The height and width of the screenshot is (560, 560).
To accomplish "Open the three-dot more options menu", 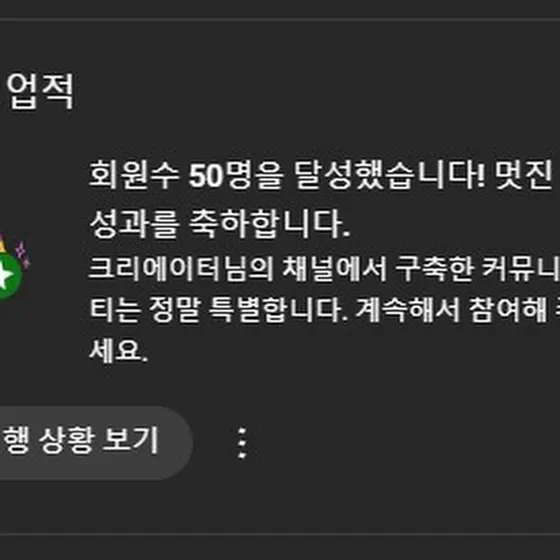I will (x=242, y=443).
